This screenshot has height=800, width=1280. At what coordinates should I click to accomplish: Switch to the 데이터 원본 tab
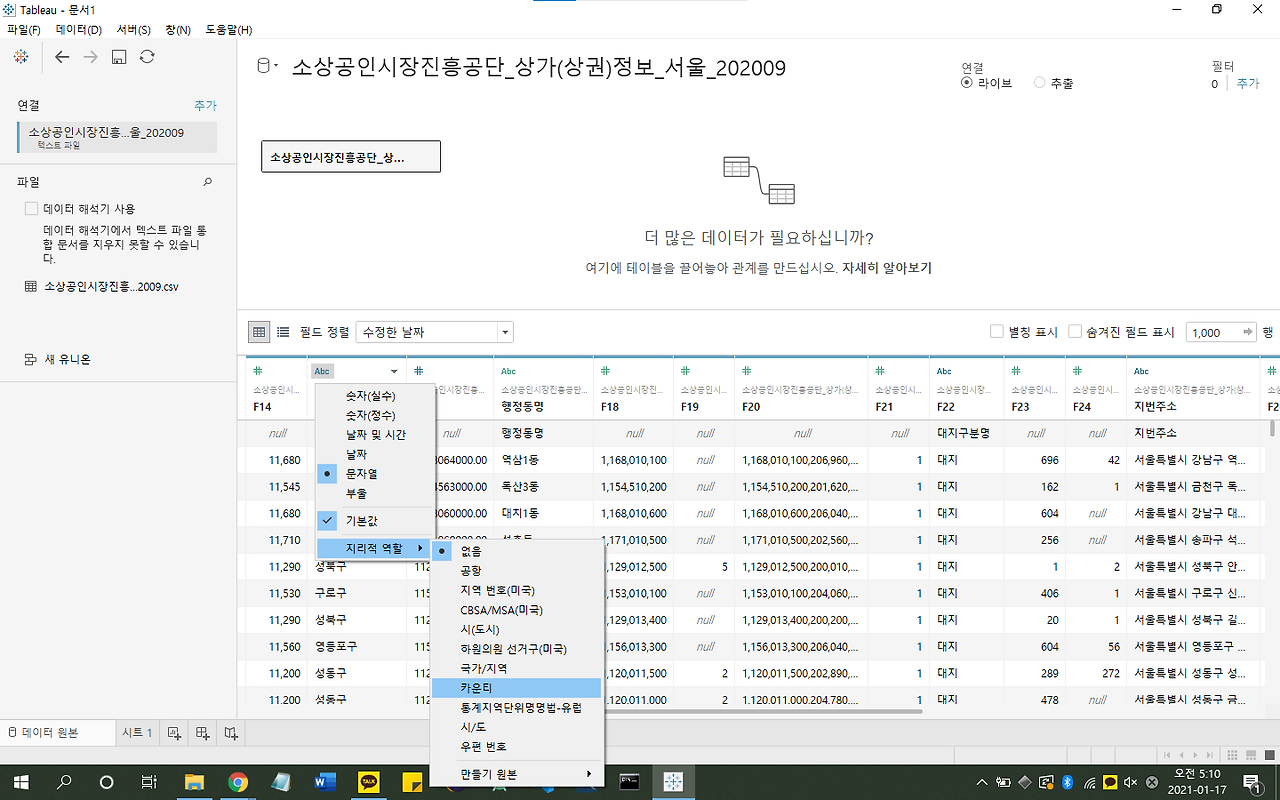click(57, 733)
